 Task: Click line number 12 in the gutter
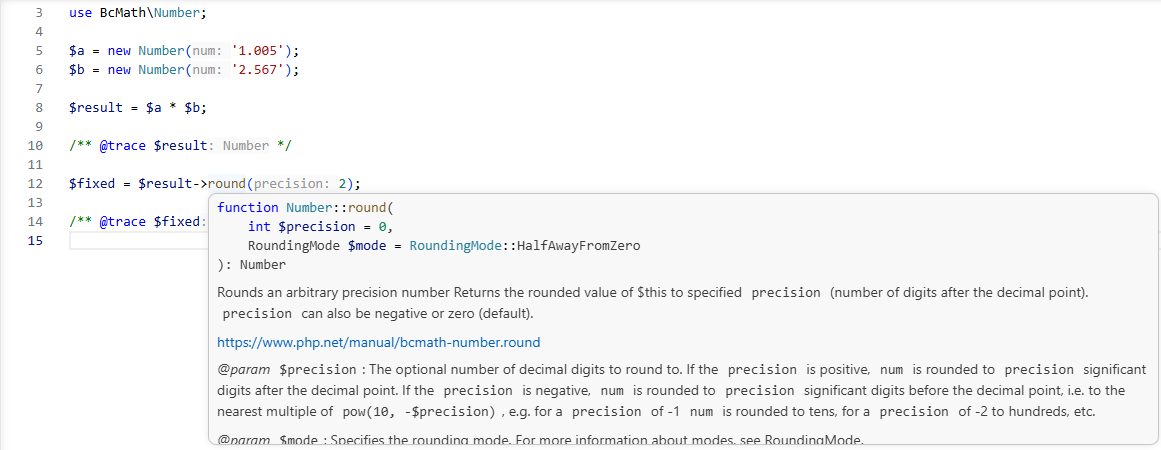(x=34, y=184)
